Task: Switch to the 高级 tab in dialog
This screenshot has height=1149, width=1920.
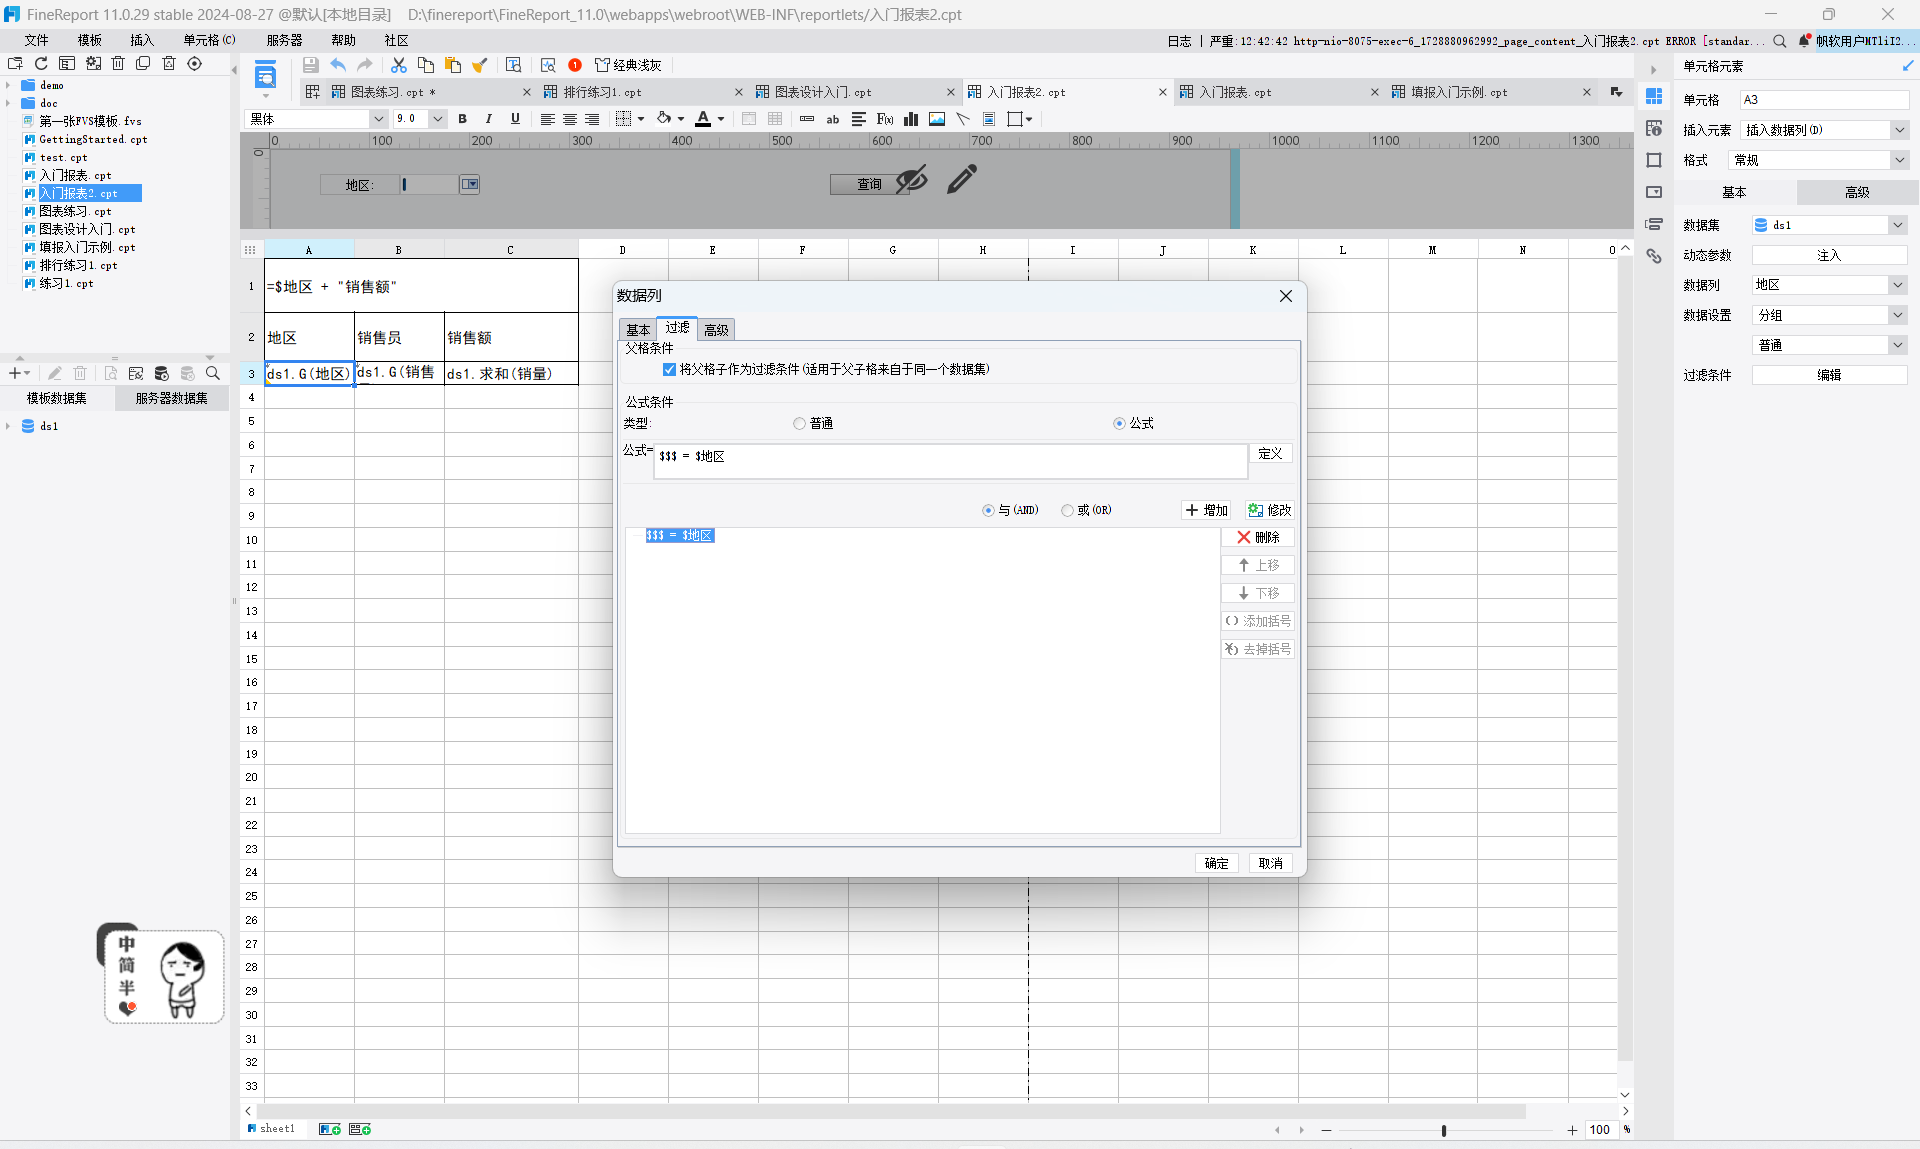Action: 716,330
